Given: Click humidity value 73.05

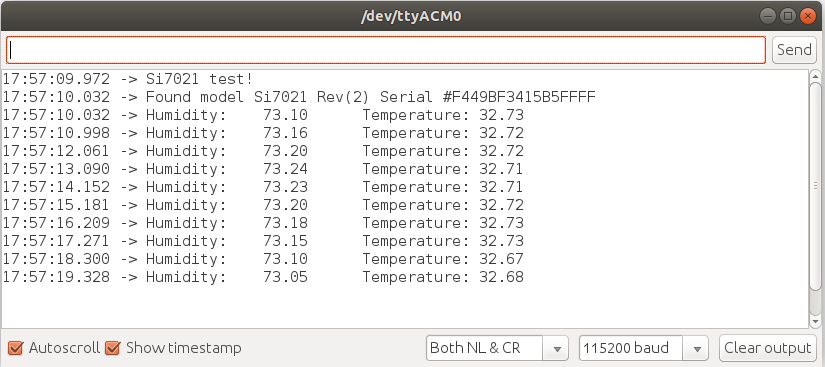Looking at the screenshot, I should tap(285, 277).
